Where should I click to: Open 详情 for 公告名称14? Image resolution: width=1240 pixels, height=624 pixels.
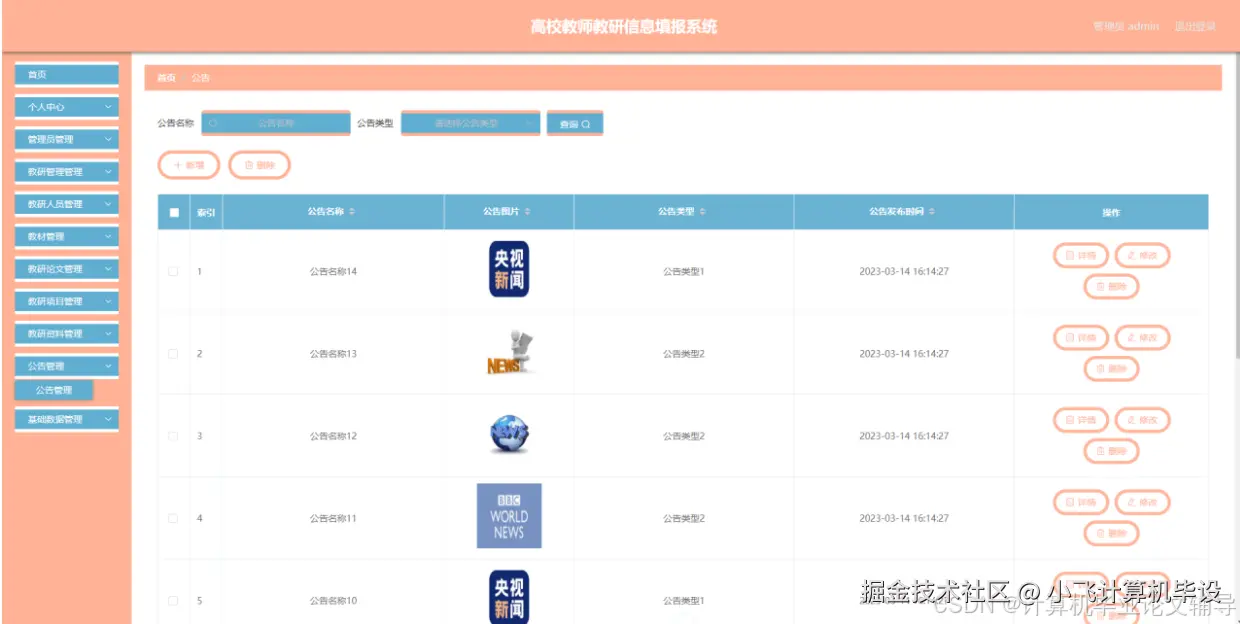(1081, 256)
